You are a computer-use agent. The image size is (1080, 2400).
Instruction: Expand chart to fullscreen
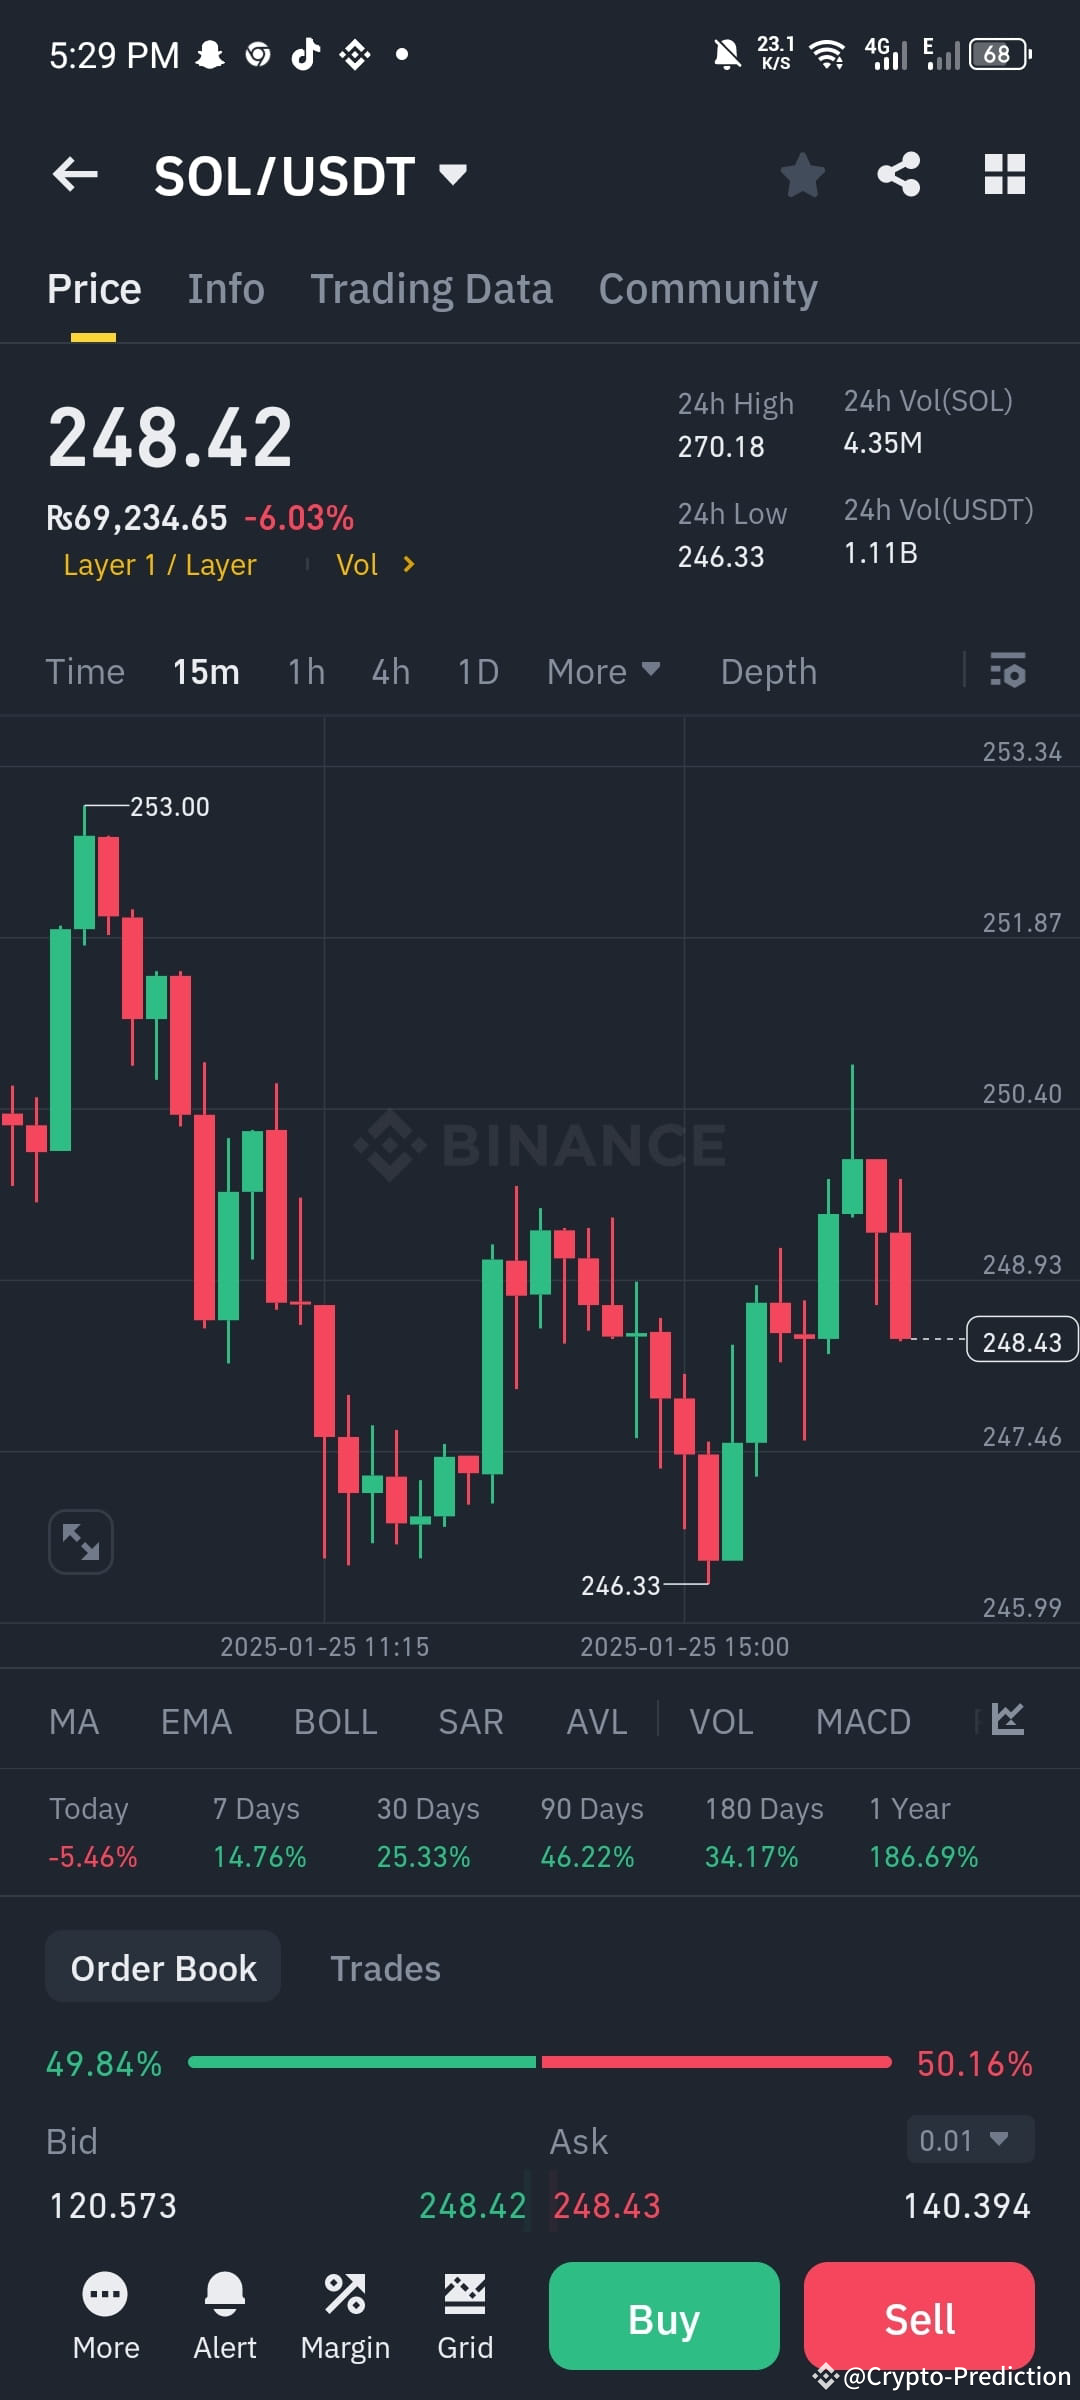(x=81, y=1541)
